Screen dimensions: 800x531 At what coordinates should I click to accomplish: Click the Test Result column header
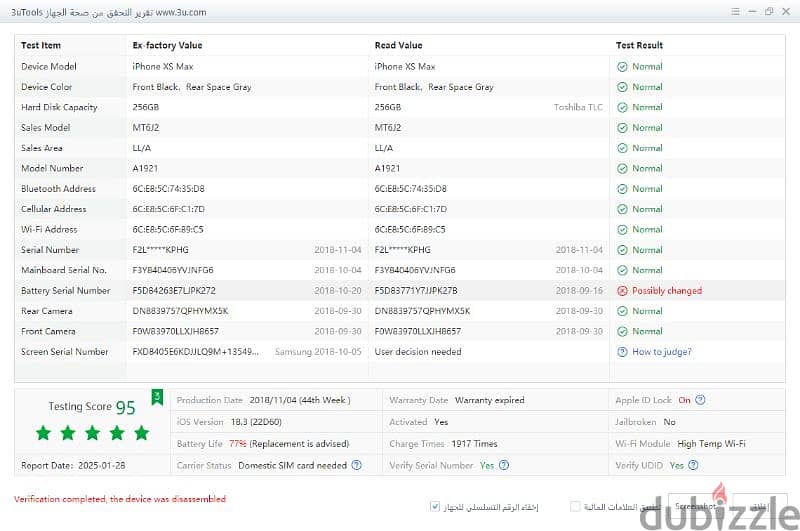639,45
